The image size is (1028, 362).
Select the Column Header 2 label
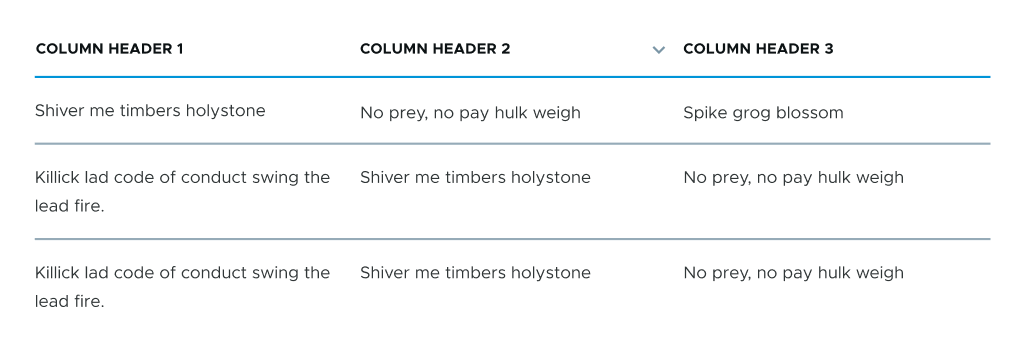(x=435, y=49)
